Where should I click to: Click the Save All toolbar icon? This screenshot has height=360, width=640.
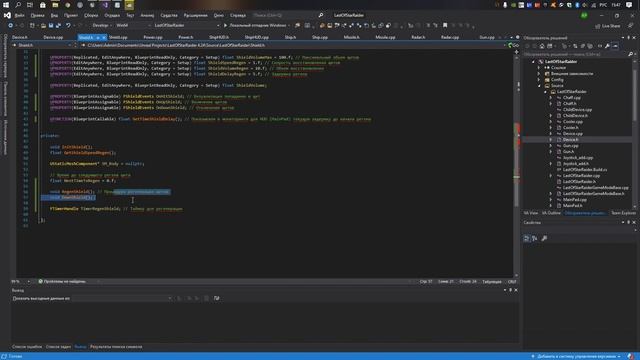[58, 25]
